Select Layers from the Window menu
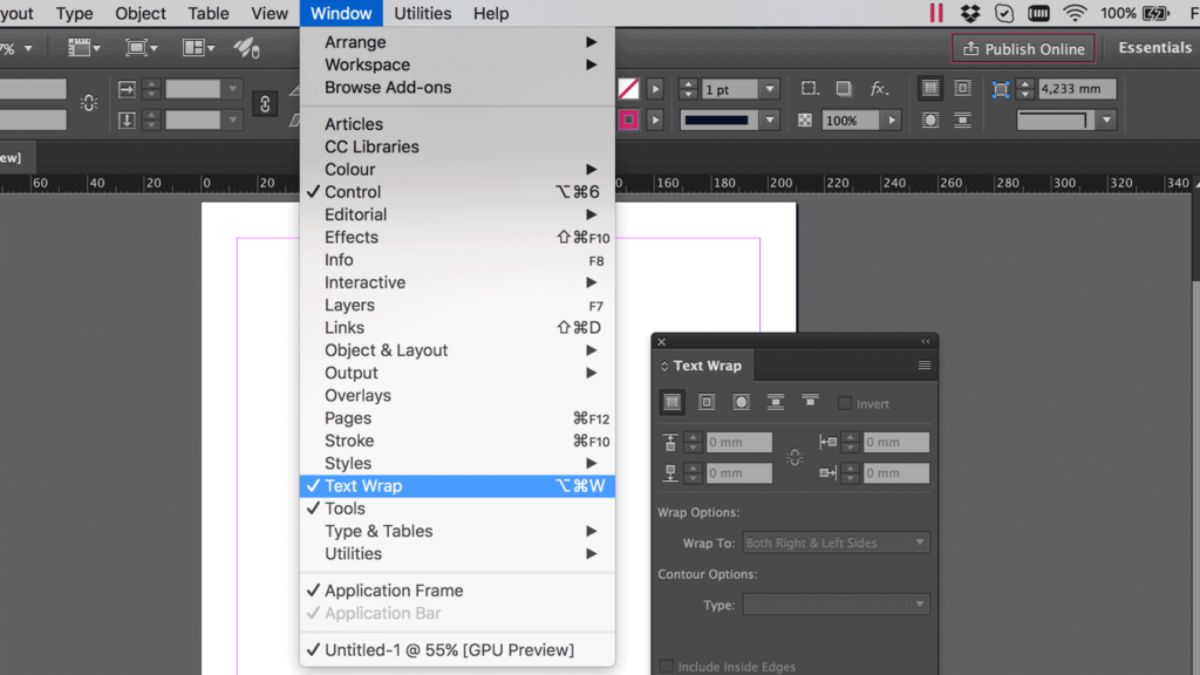The width and height of the screenshot is (1200, 675). click(457, 305)
